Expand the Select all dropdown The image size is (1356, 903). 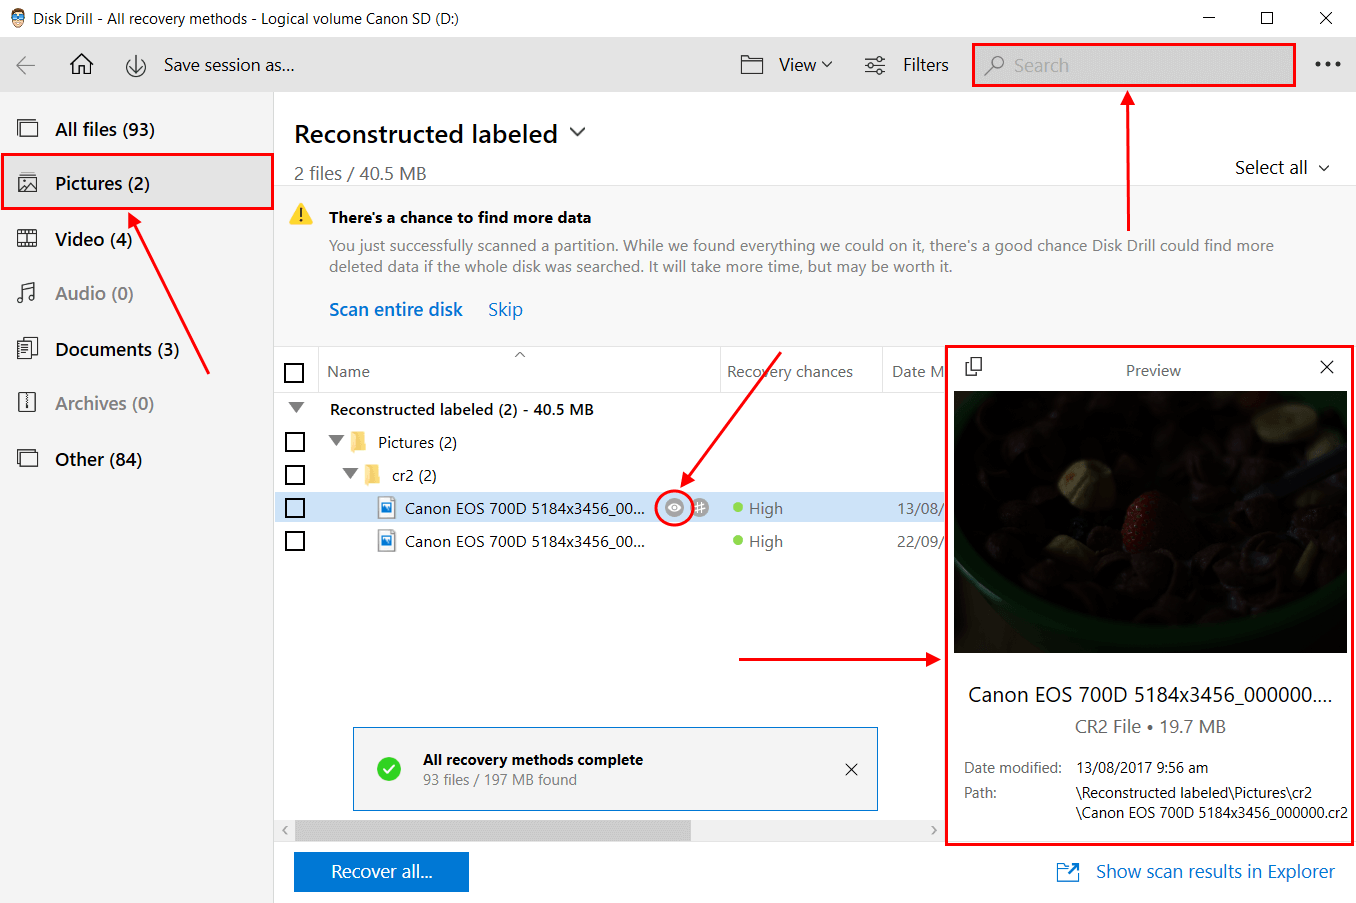(1282, 168)
